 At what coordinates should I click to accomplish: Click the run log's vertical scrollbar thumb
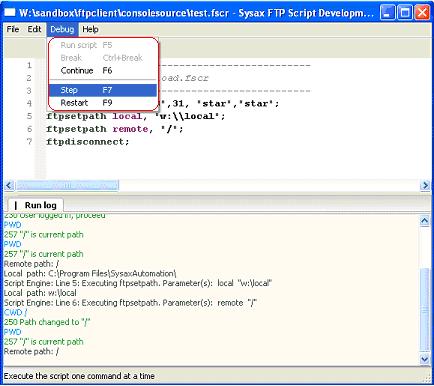pos(424,309)
